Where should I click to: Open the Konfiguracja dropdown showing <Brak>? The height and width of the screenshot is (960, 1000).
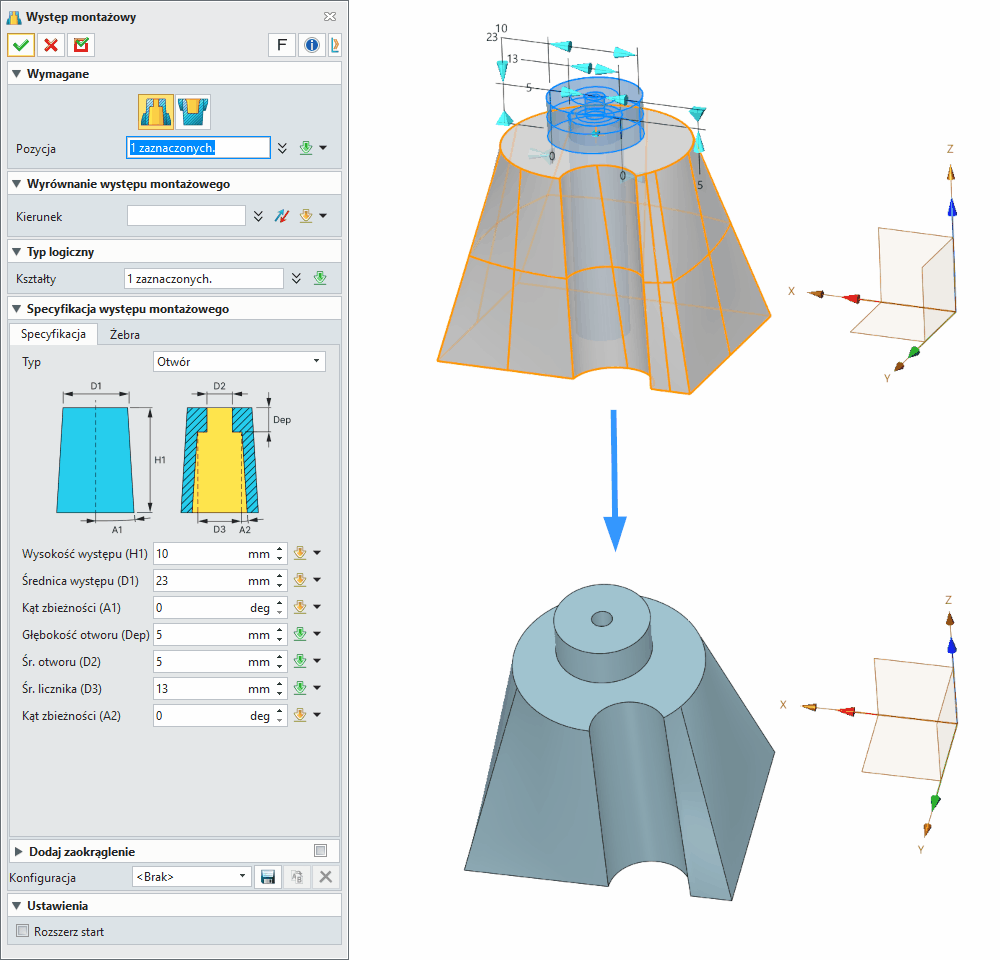191,877
